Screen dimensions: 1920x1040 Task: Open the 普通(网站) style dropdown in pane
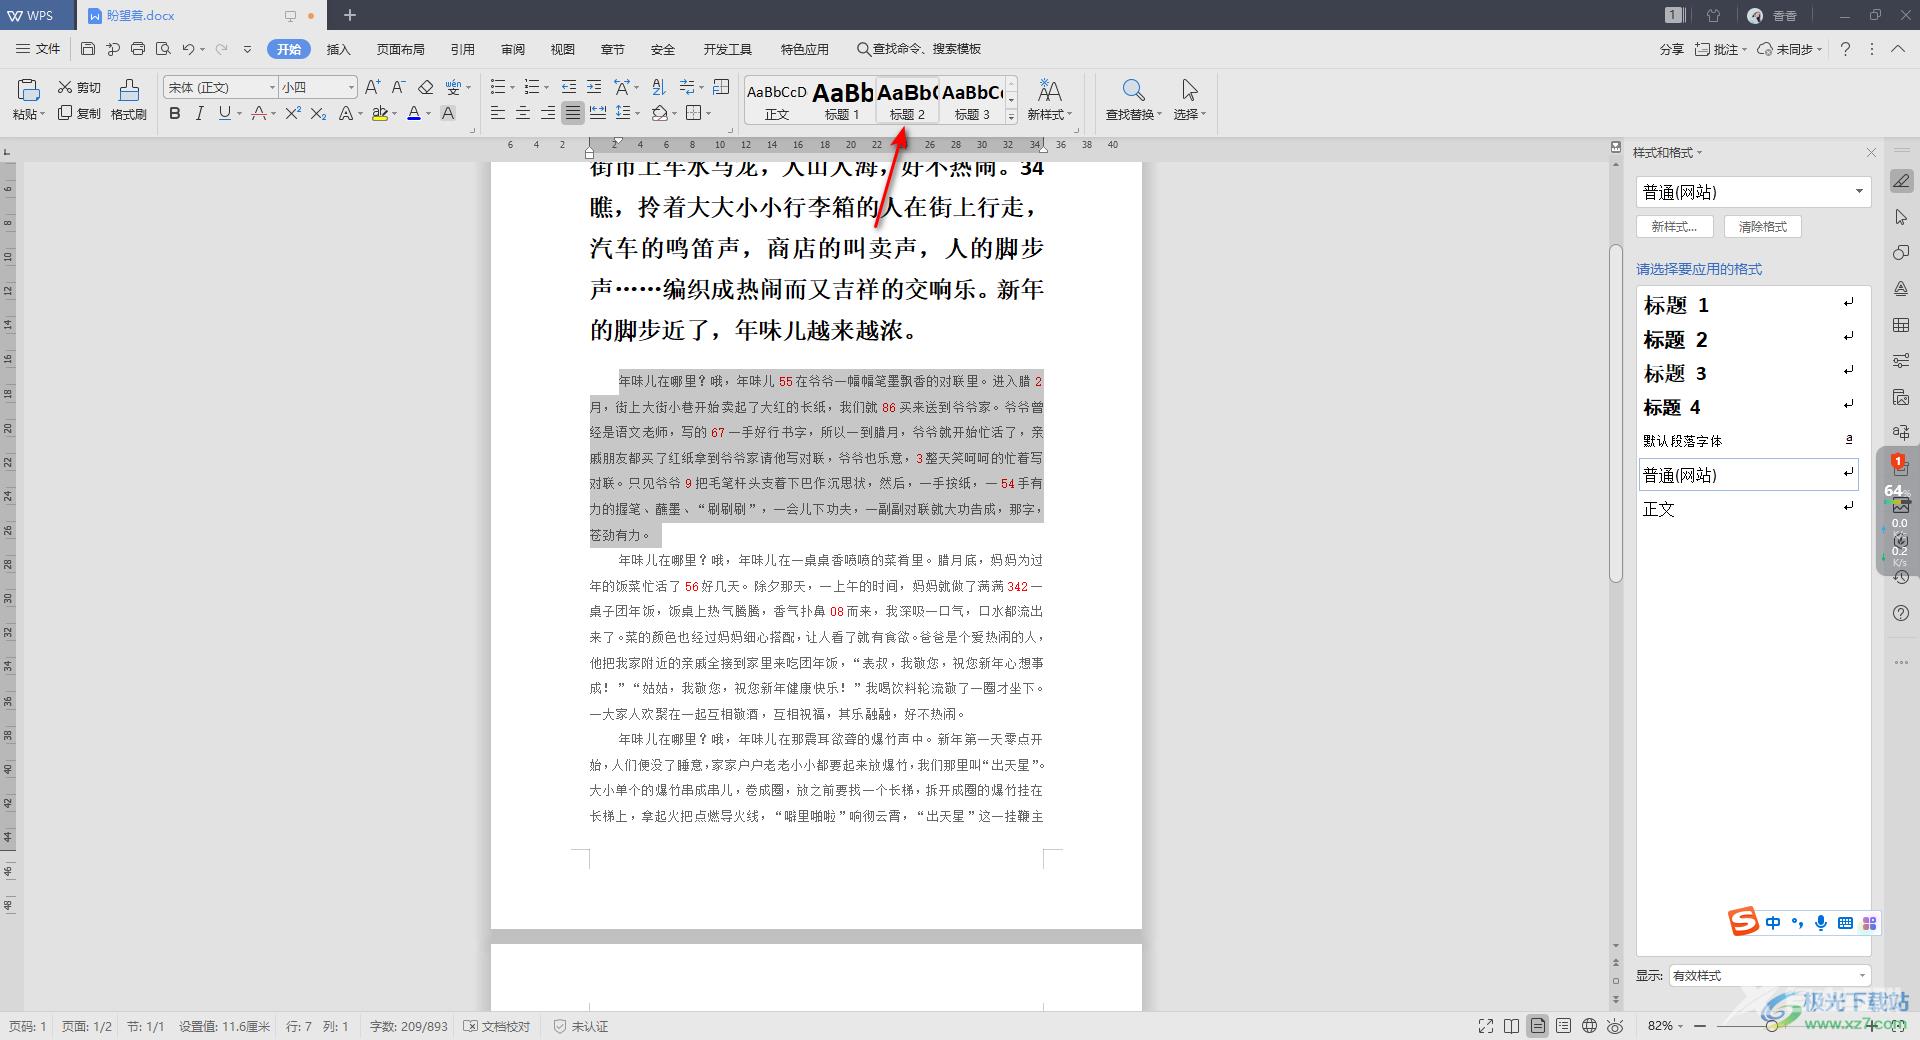(x=1859, y=192)
